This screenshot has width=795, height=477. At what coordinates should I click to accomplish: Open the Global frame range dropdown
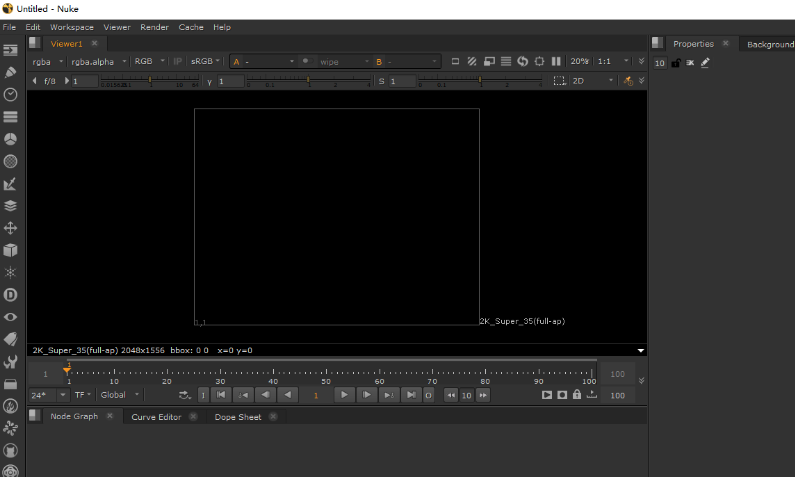pos(120,395)
